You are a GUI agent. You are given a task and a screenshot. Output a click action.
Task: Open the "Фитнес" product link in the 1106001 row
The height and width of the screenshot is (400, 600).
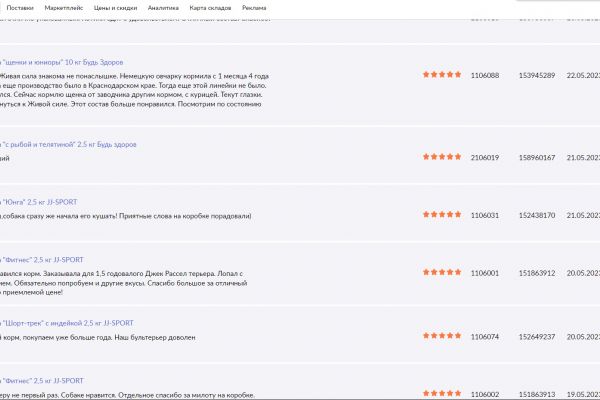click(42, 260)
